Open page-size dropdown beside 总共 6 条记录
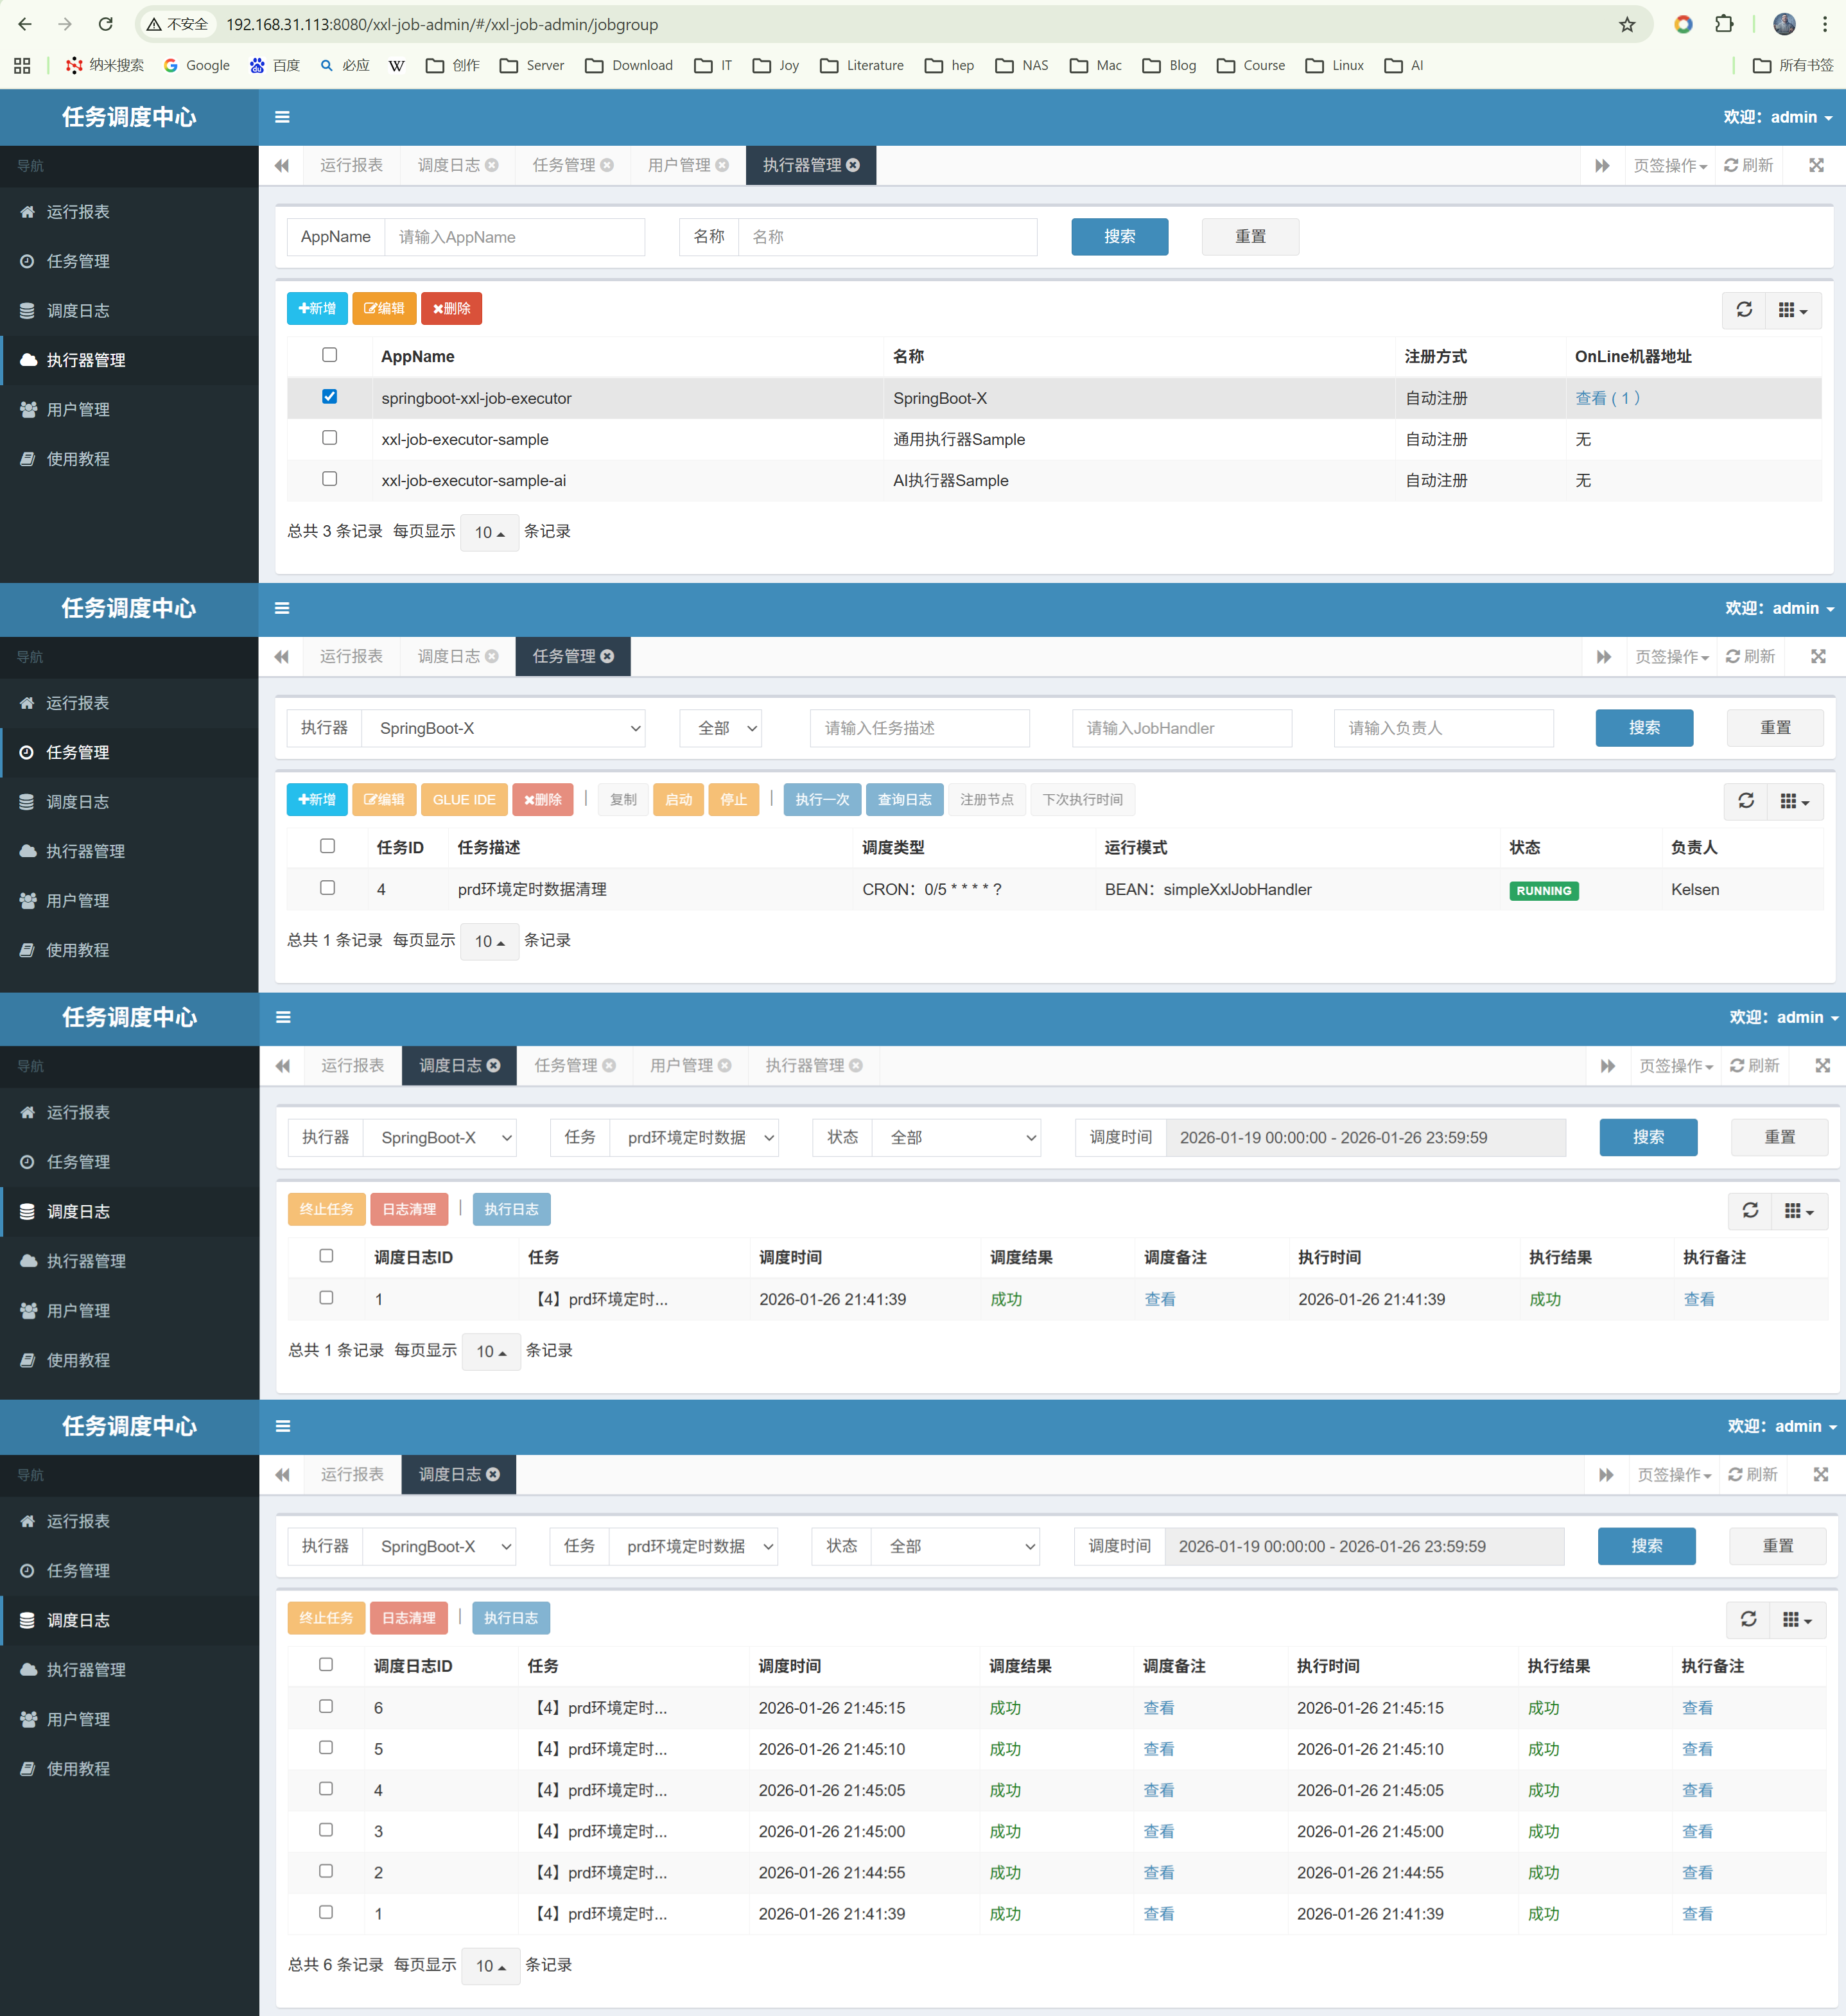 pos(490,1966)
